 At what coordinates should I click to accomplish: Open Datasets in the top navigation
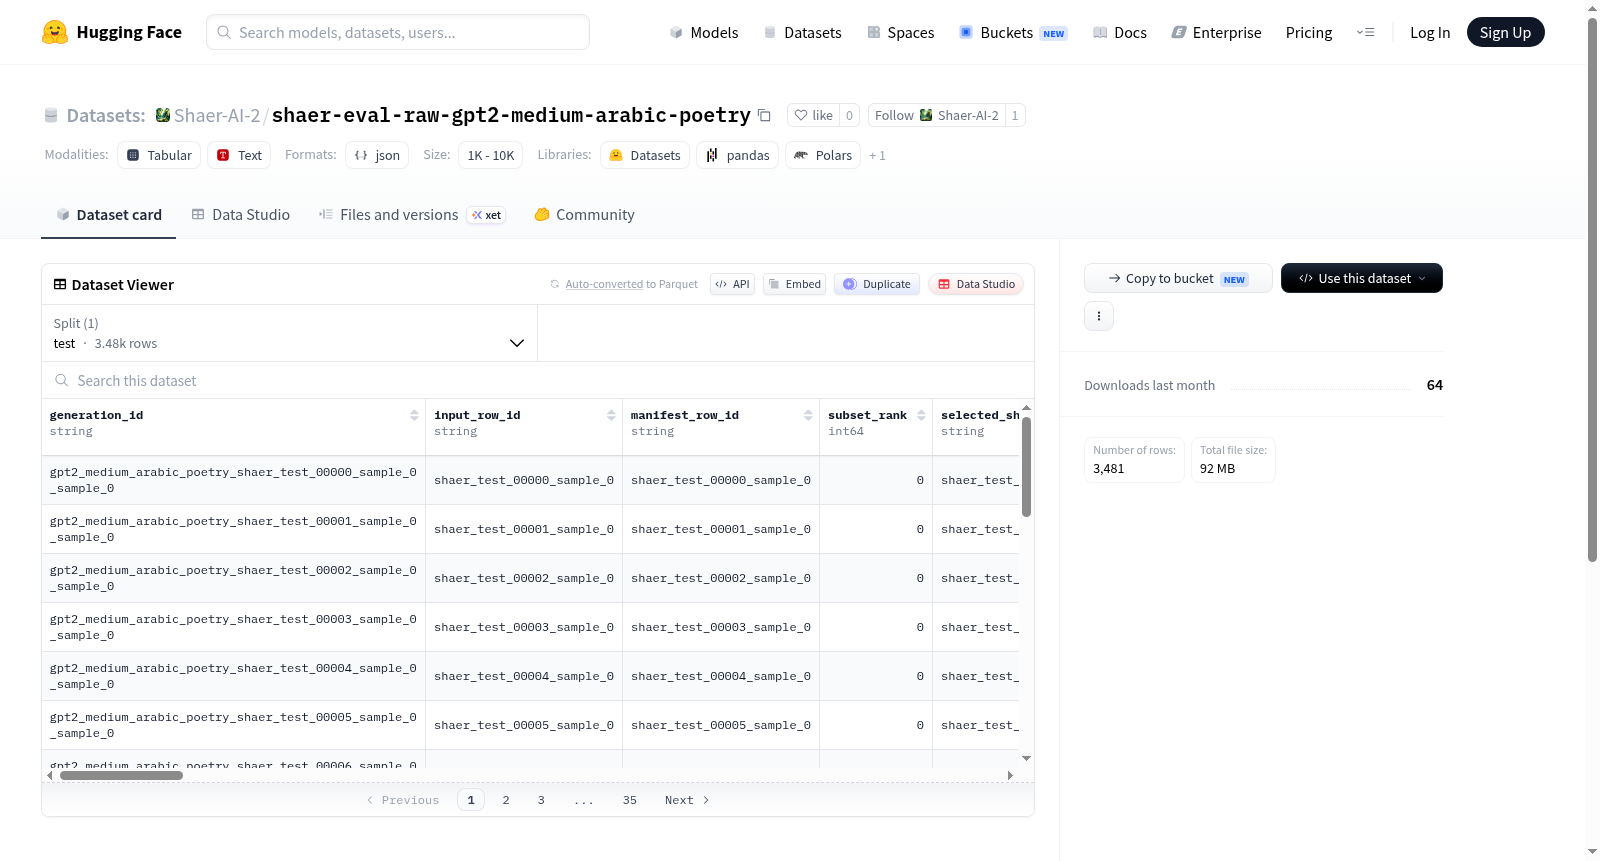coord(802,32)
